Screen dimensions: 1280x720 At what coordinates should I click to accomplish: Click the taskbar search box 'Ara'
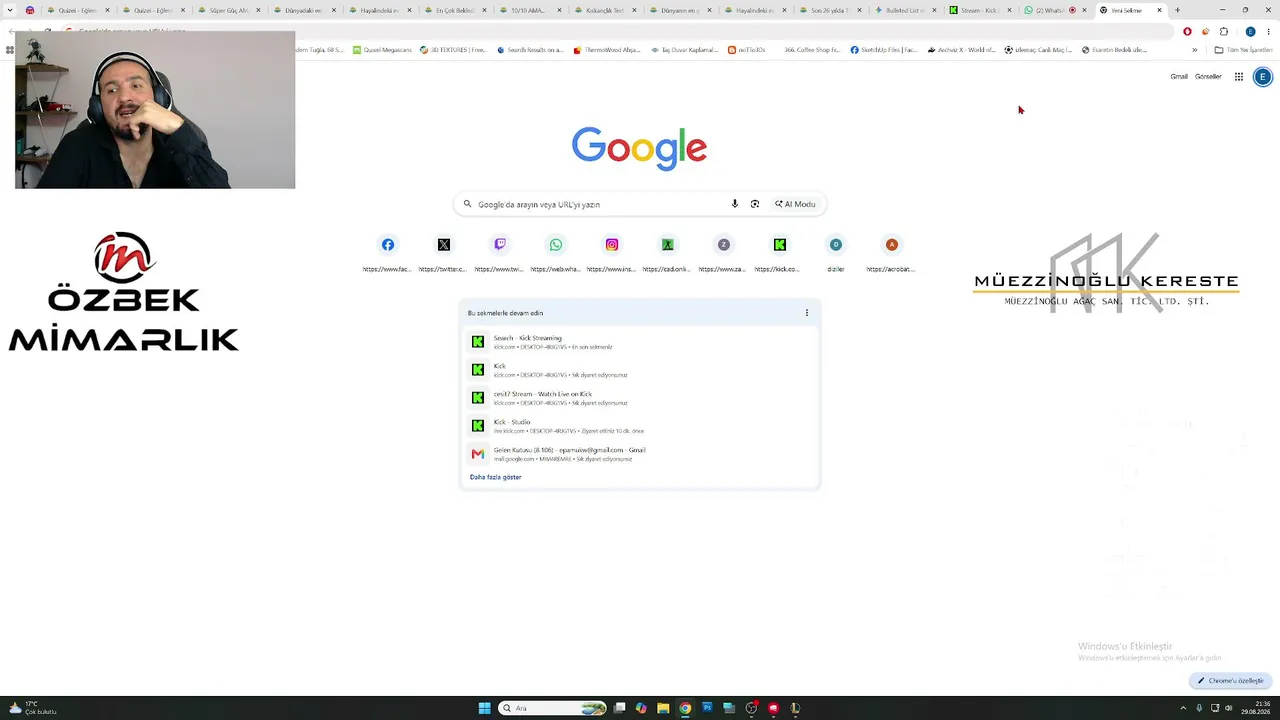(553, 708)
